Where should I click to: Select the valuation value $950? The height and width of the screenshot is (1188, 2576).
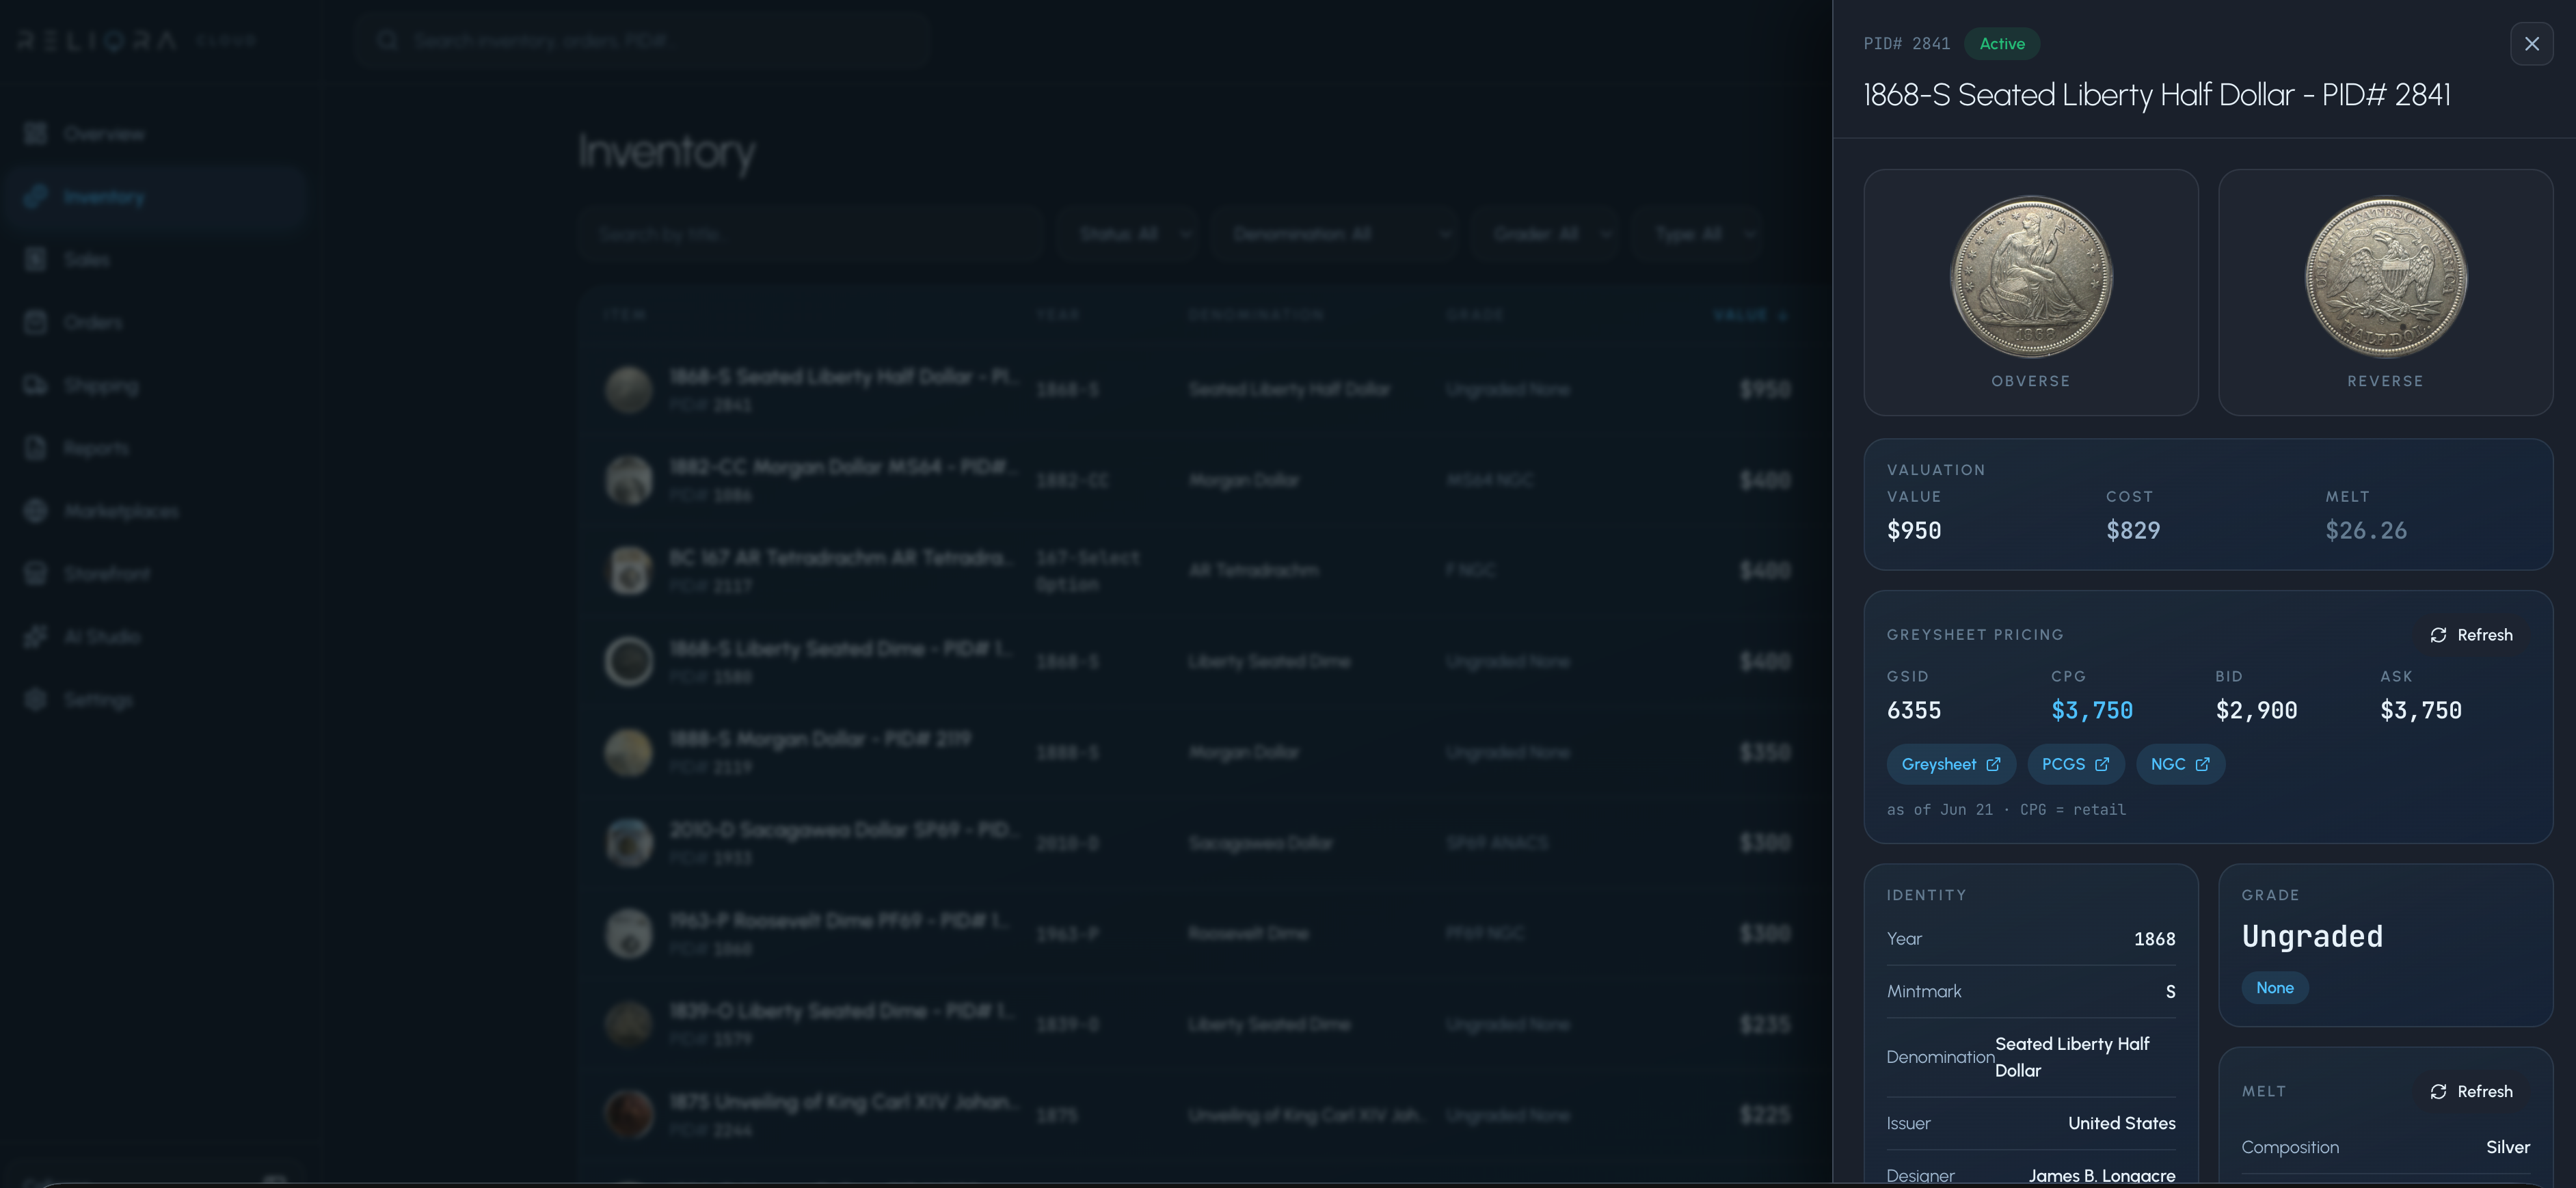(x=1914, y=530)
